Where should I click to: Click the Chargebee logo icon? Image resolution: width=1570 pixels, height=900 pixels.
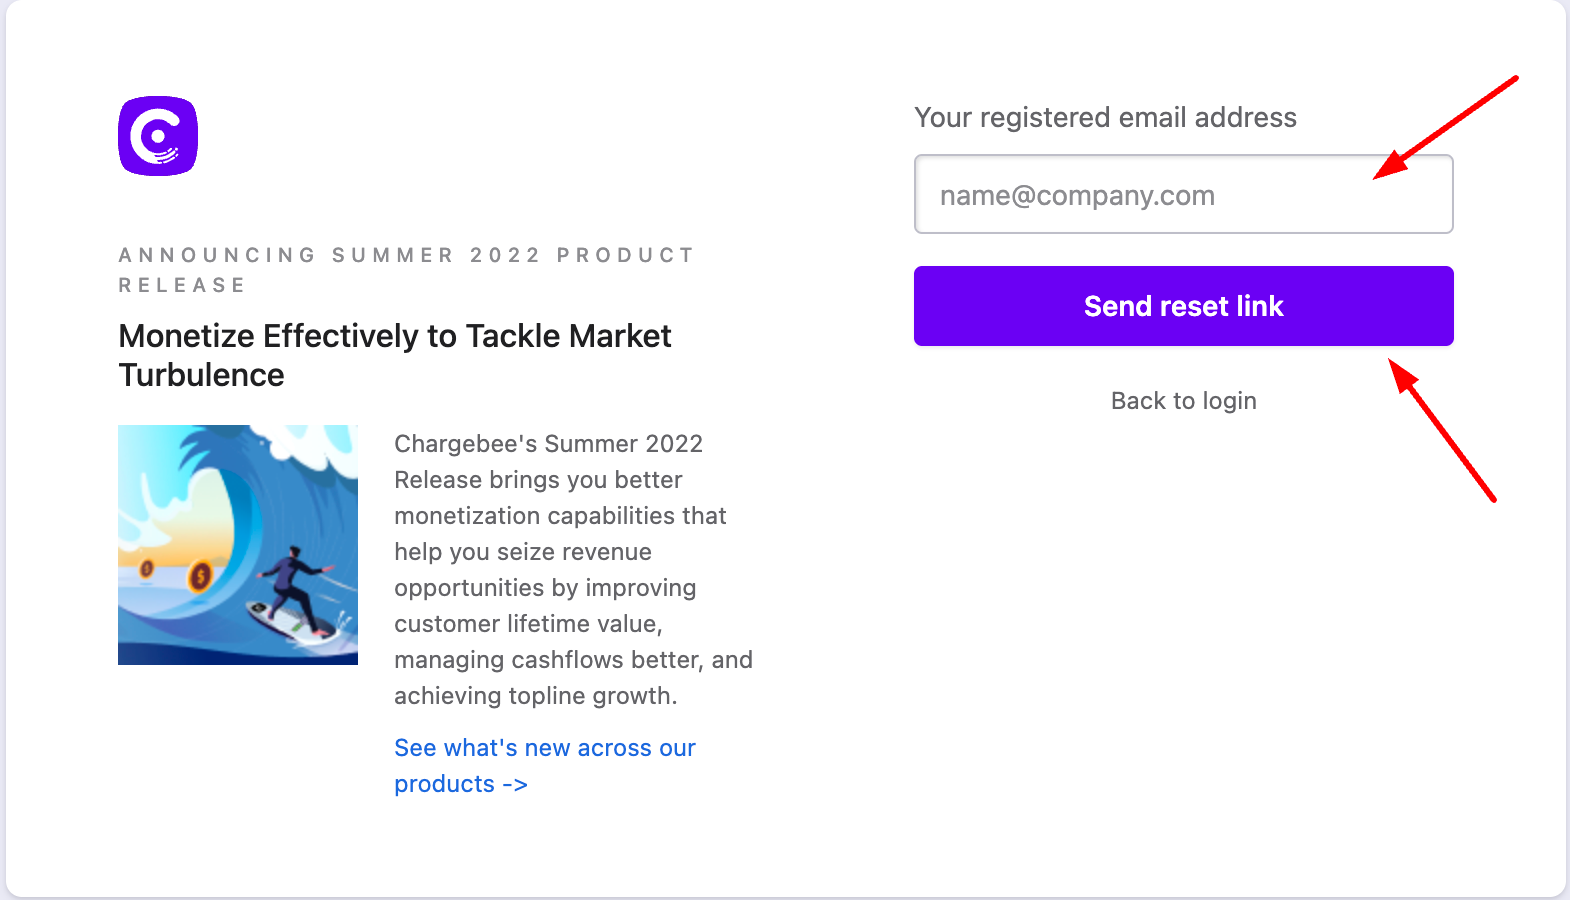pyautogui.click(x=158, y=136)
